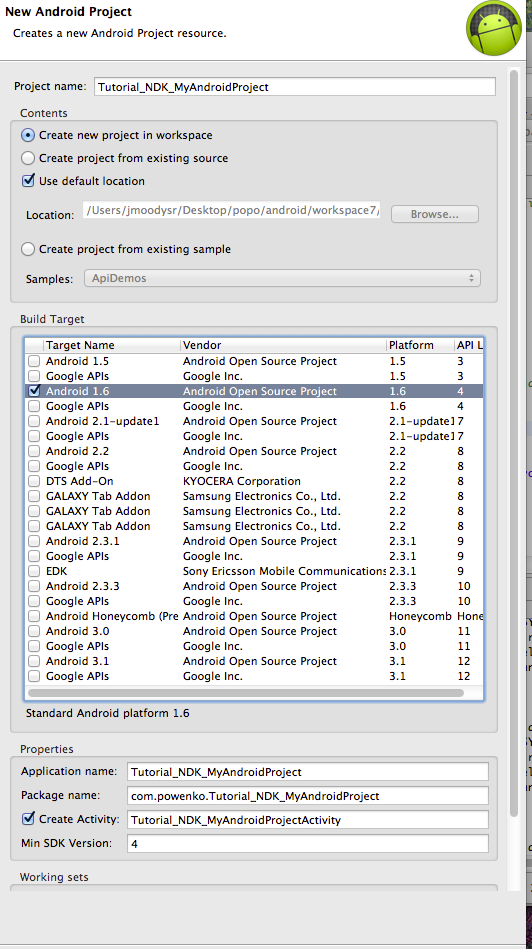Check the Android 3.0 target checkbox
532x949 pixels.
coord(34,631)
